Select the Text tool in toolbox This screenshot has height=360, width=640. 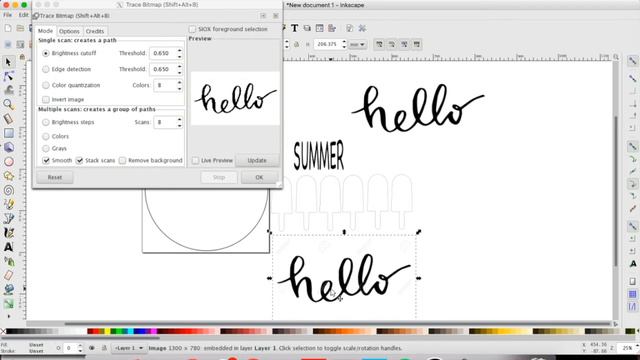point(8,247)
